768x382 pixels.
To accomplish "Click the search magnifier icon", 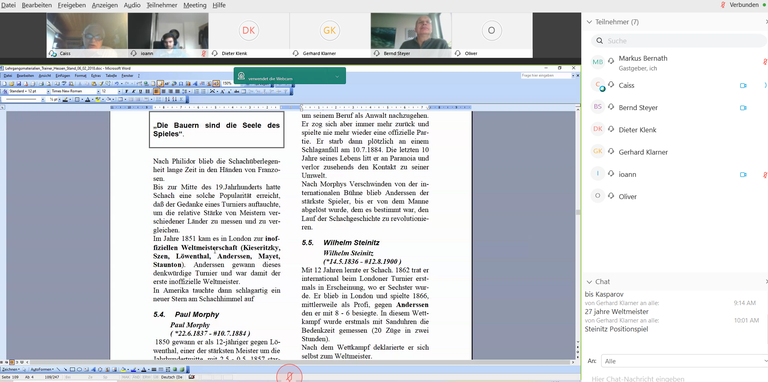I will pos(600,41).
